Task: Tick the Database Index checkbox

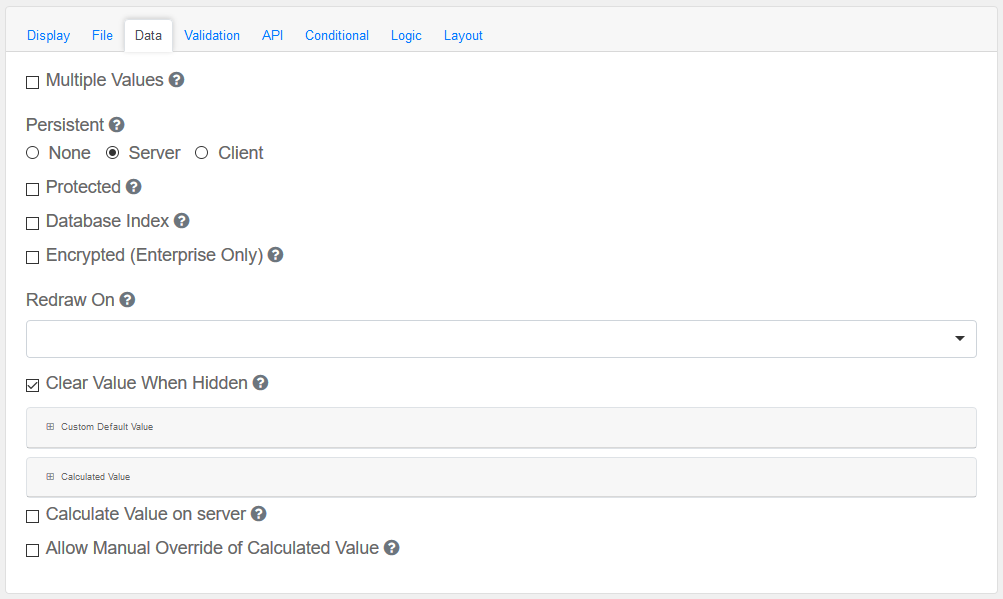Action: (x=33, y=223)
